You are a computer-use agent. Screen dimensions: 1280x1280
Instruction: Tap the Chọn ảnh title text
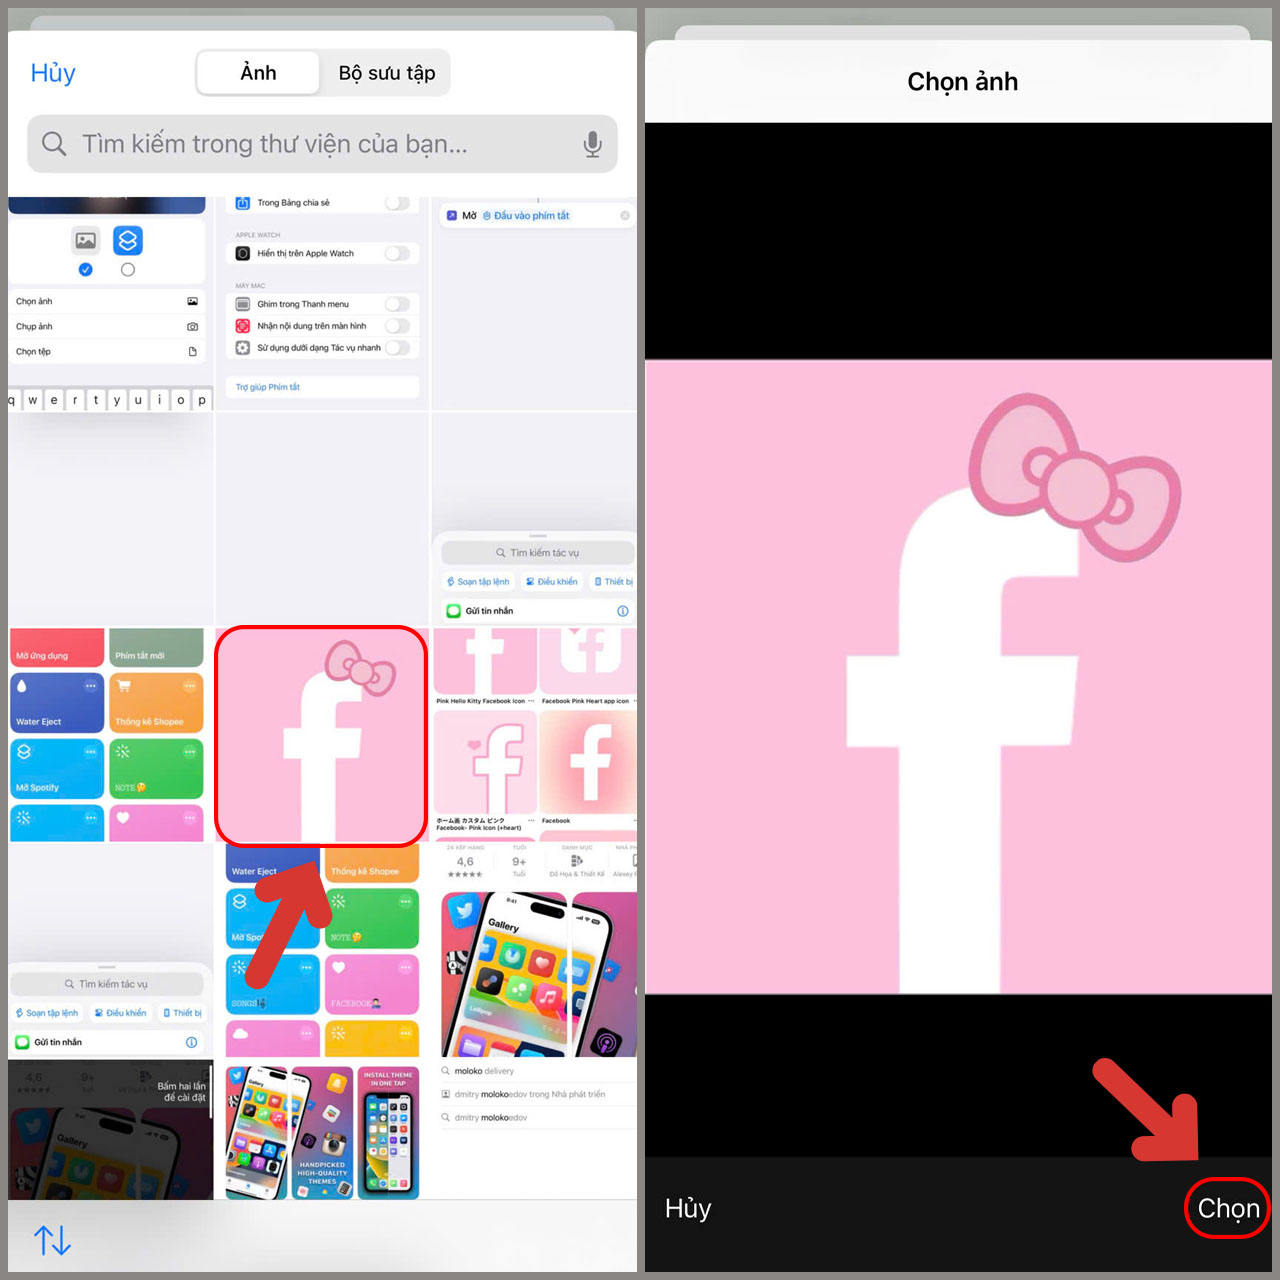pos(962,82)
